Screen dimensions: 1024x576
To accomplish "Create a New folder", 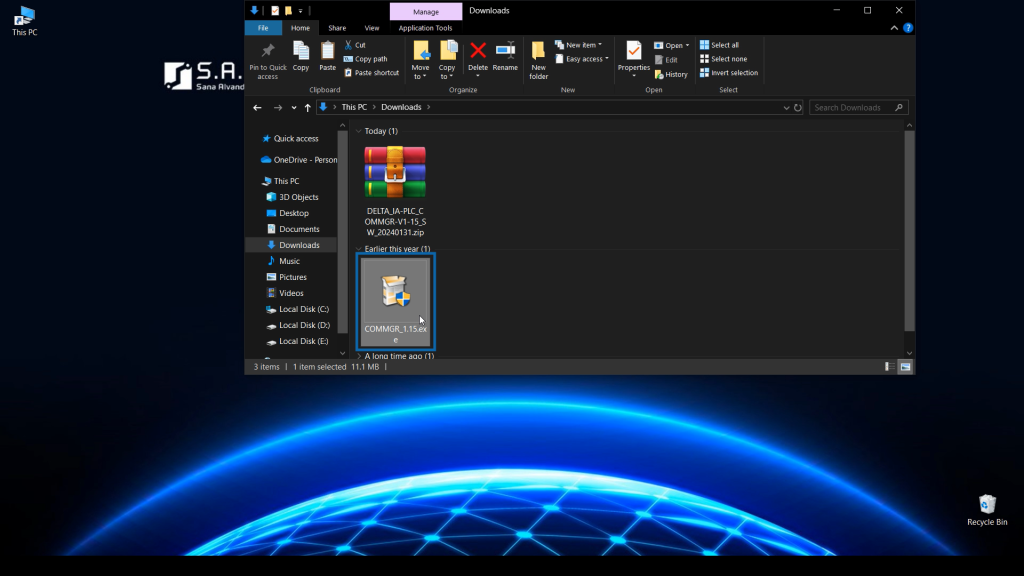I will point(539,60).
